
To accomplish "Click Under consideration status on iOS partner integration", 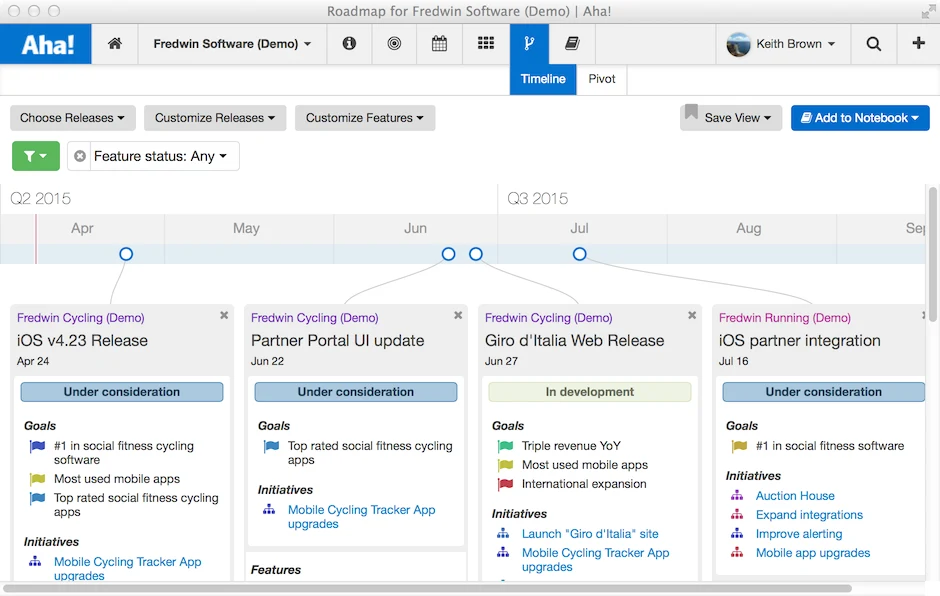I will click(824, 392).
